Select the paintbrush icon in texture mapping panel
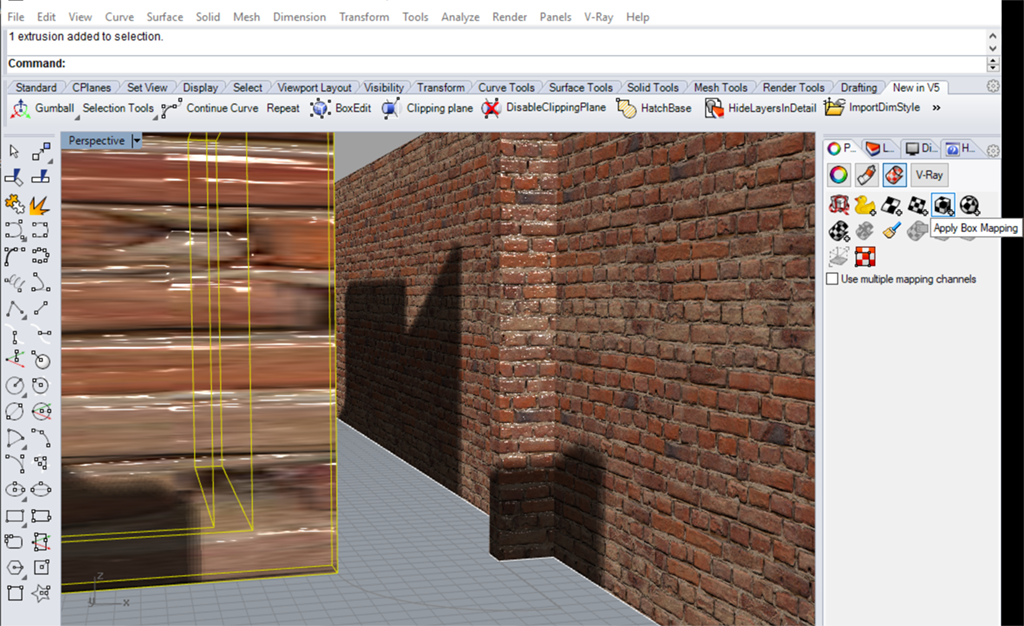The height and width of the screenshot is (626, 1024). (891, 231)
